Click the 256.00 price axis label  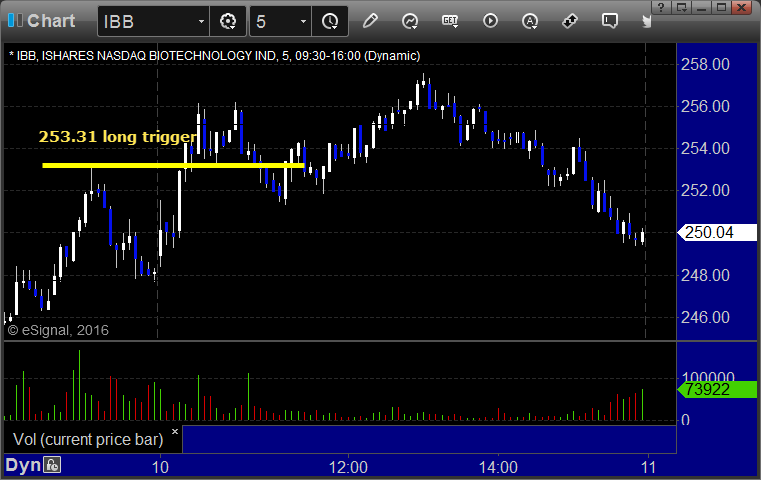pos(705,106)
